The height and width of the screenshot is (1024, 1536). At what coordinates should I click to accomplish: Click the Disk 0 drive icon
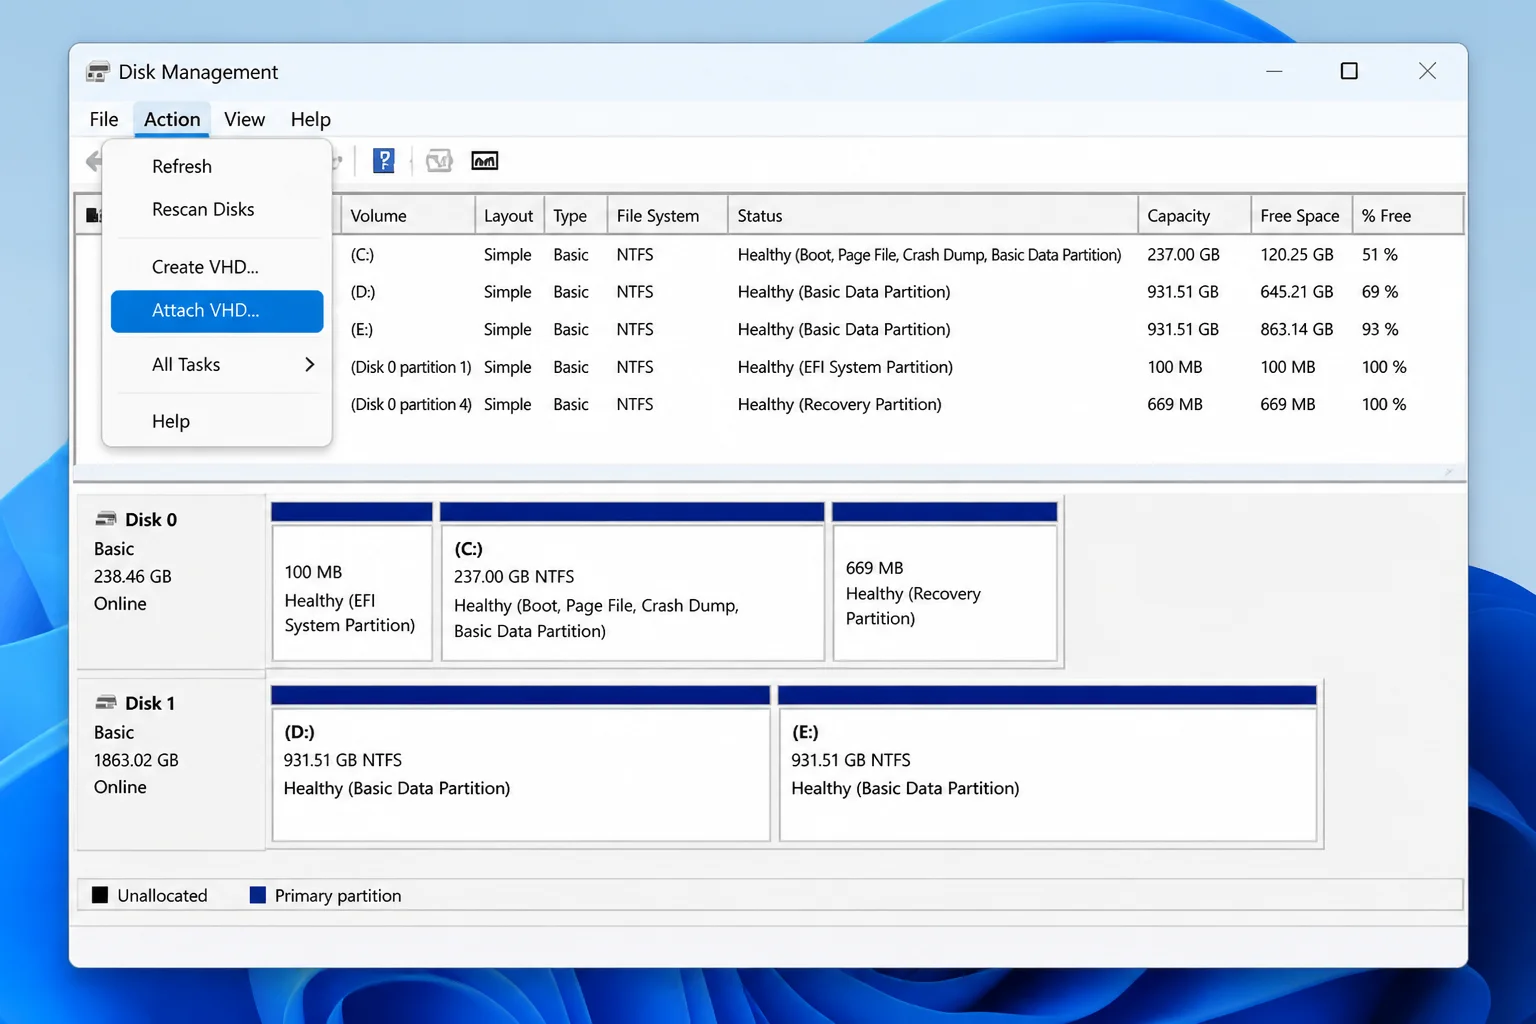click(x=106, y=519)
